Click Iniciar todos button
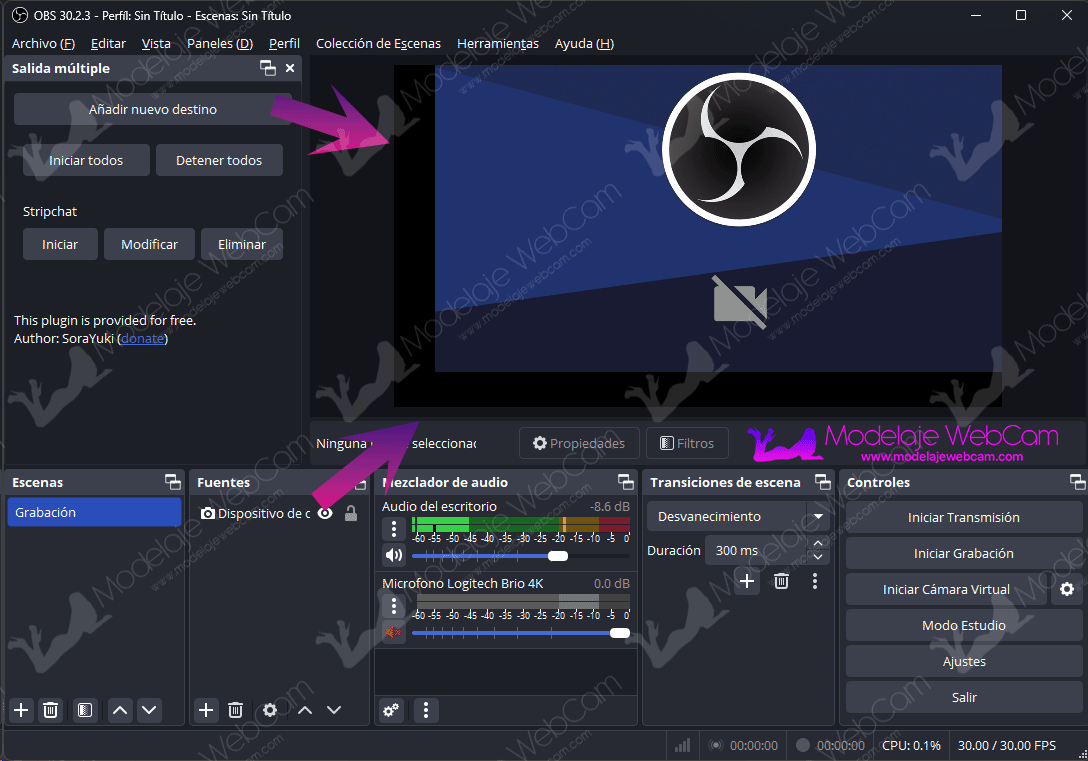This screenshot has height=761, width=1088. click(x=86, y=160)
